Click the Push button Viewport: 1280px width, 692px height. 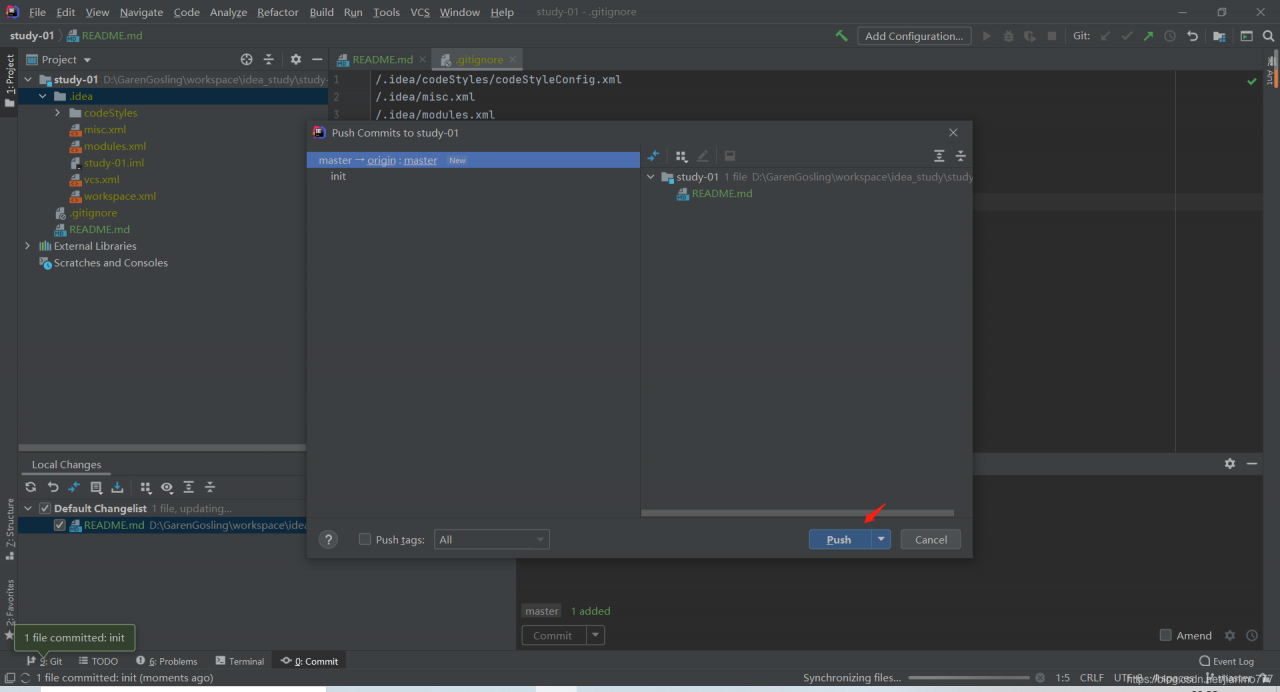pos(840,539)
